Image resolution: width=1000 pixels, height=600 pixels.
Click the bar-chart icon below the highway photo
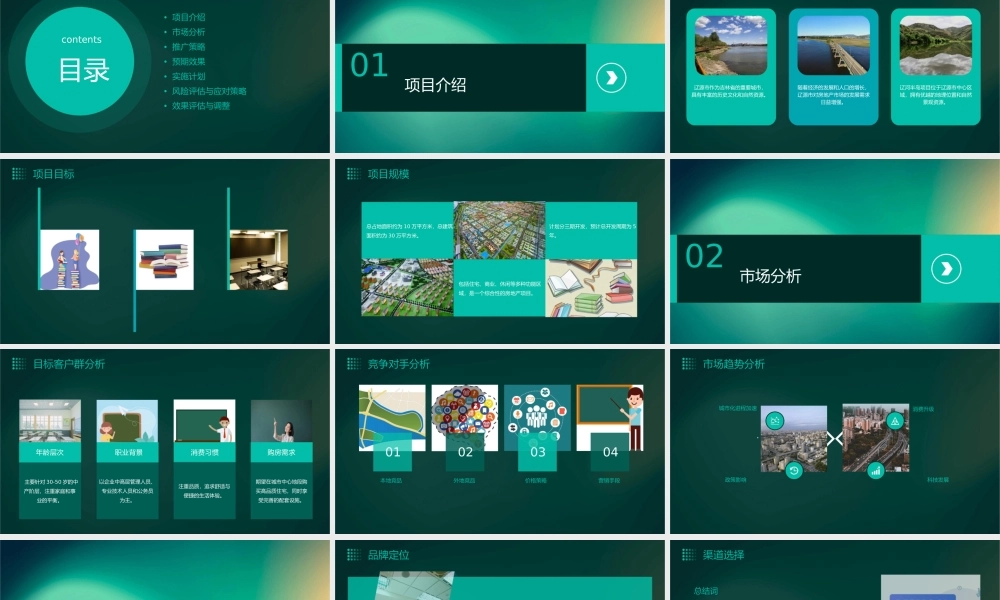pos(876,471)
